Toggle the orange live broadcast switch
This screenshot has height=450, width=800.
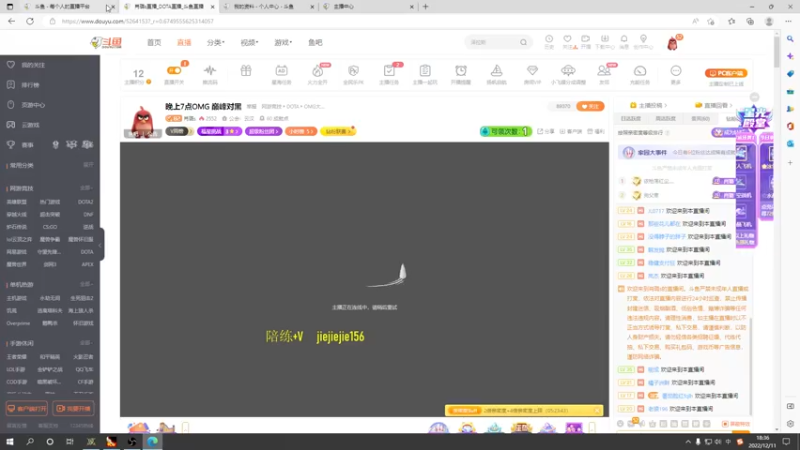[x=174, y=70]
